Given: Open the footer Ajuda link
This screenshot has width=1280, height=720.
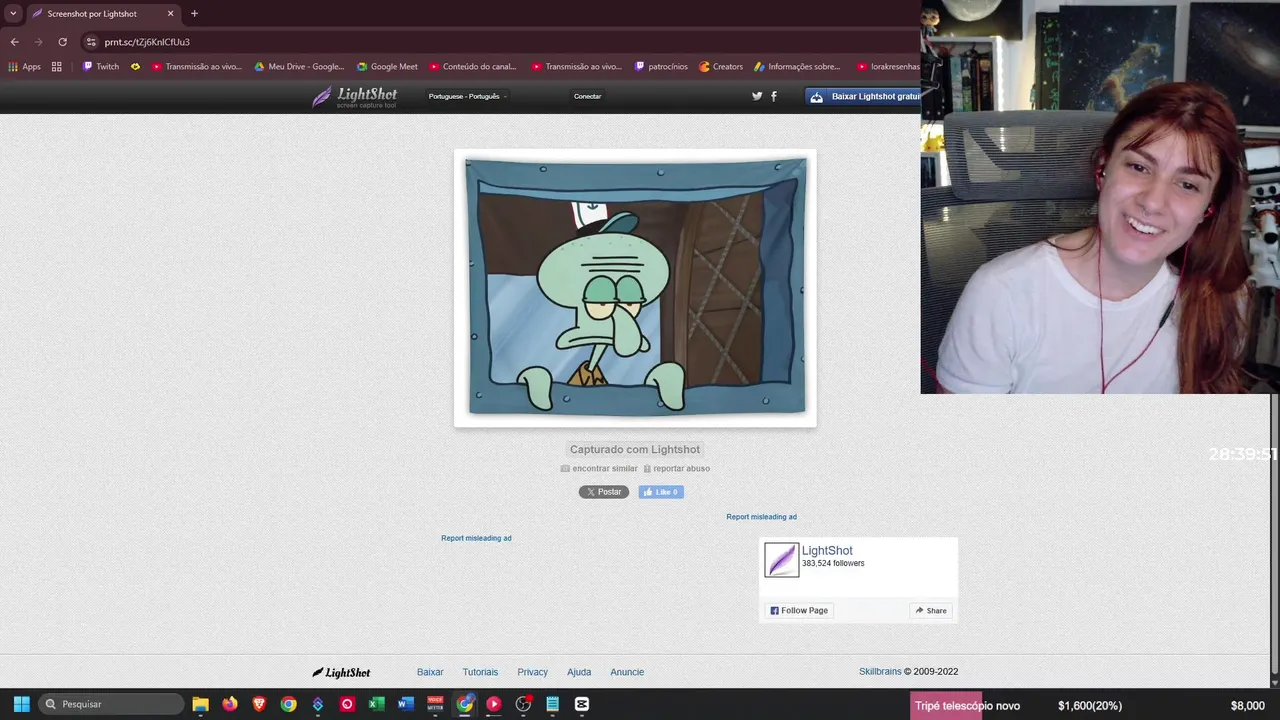Looking at the screenshot, I should click(579, 672).
